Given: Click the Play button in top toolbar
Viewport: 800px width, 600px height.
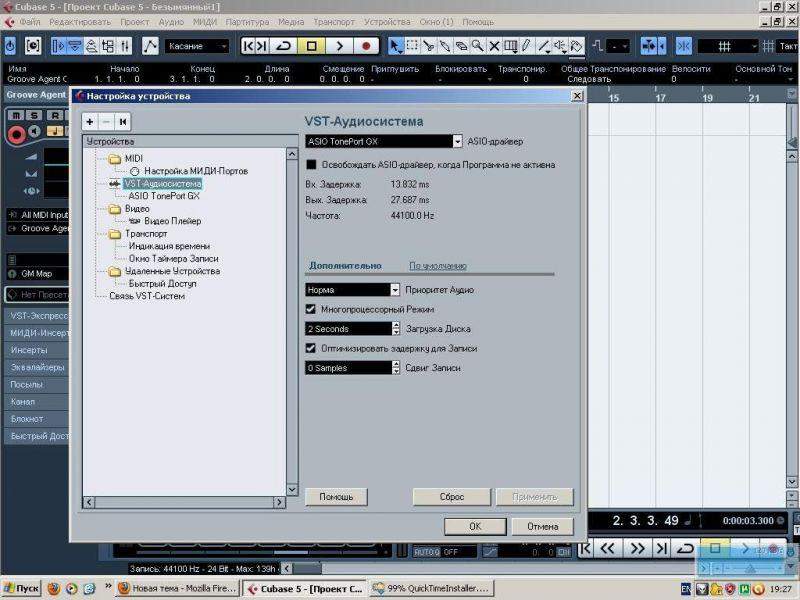Looking at the screenshot, I should point(340,46).
